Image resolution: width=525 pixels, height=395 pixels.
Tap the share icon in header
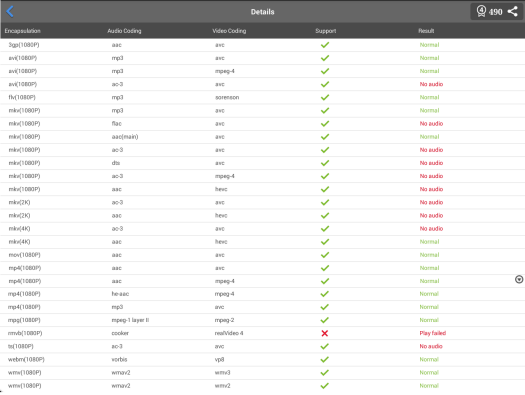[513, 11]
